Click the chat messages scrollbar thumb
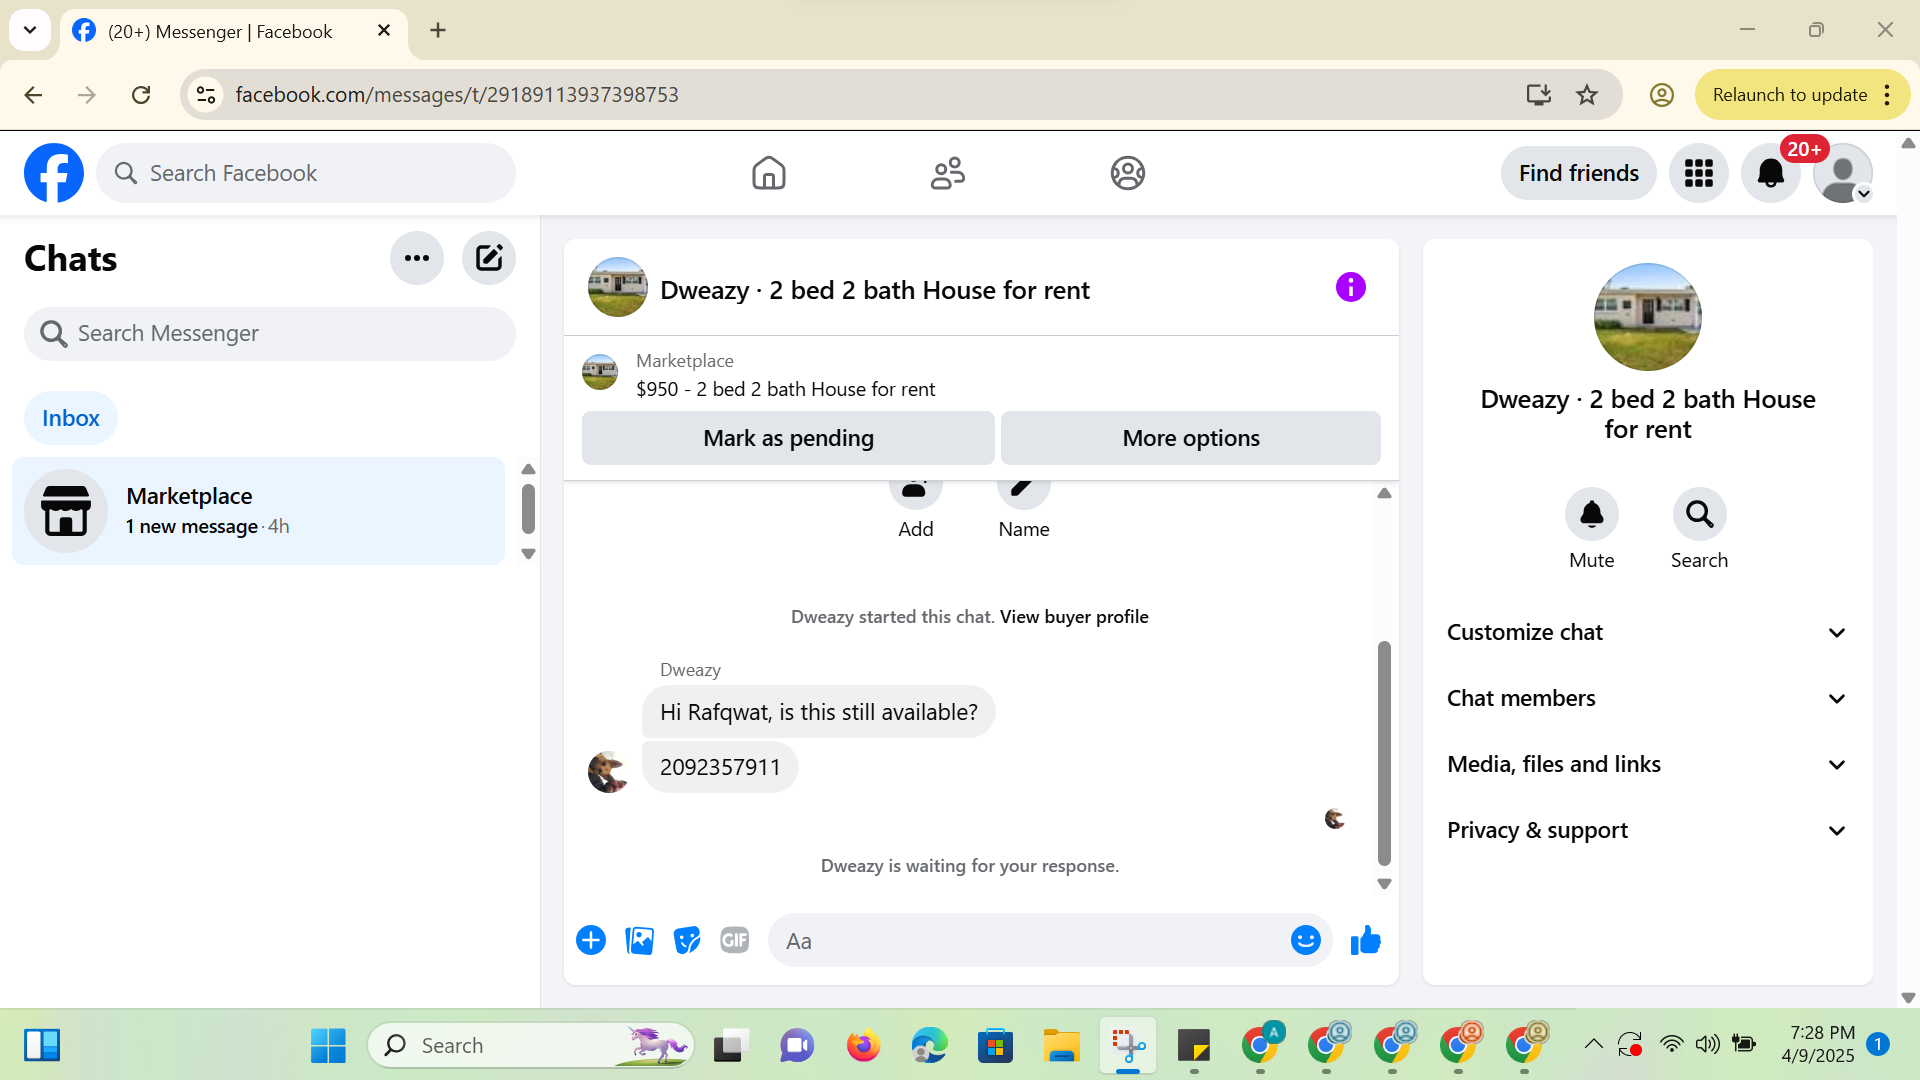The width and height of the screenshot is (1920, 1080). click(1384, 753)
